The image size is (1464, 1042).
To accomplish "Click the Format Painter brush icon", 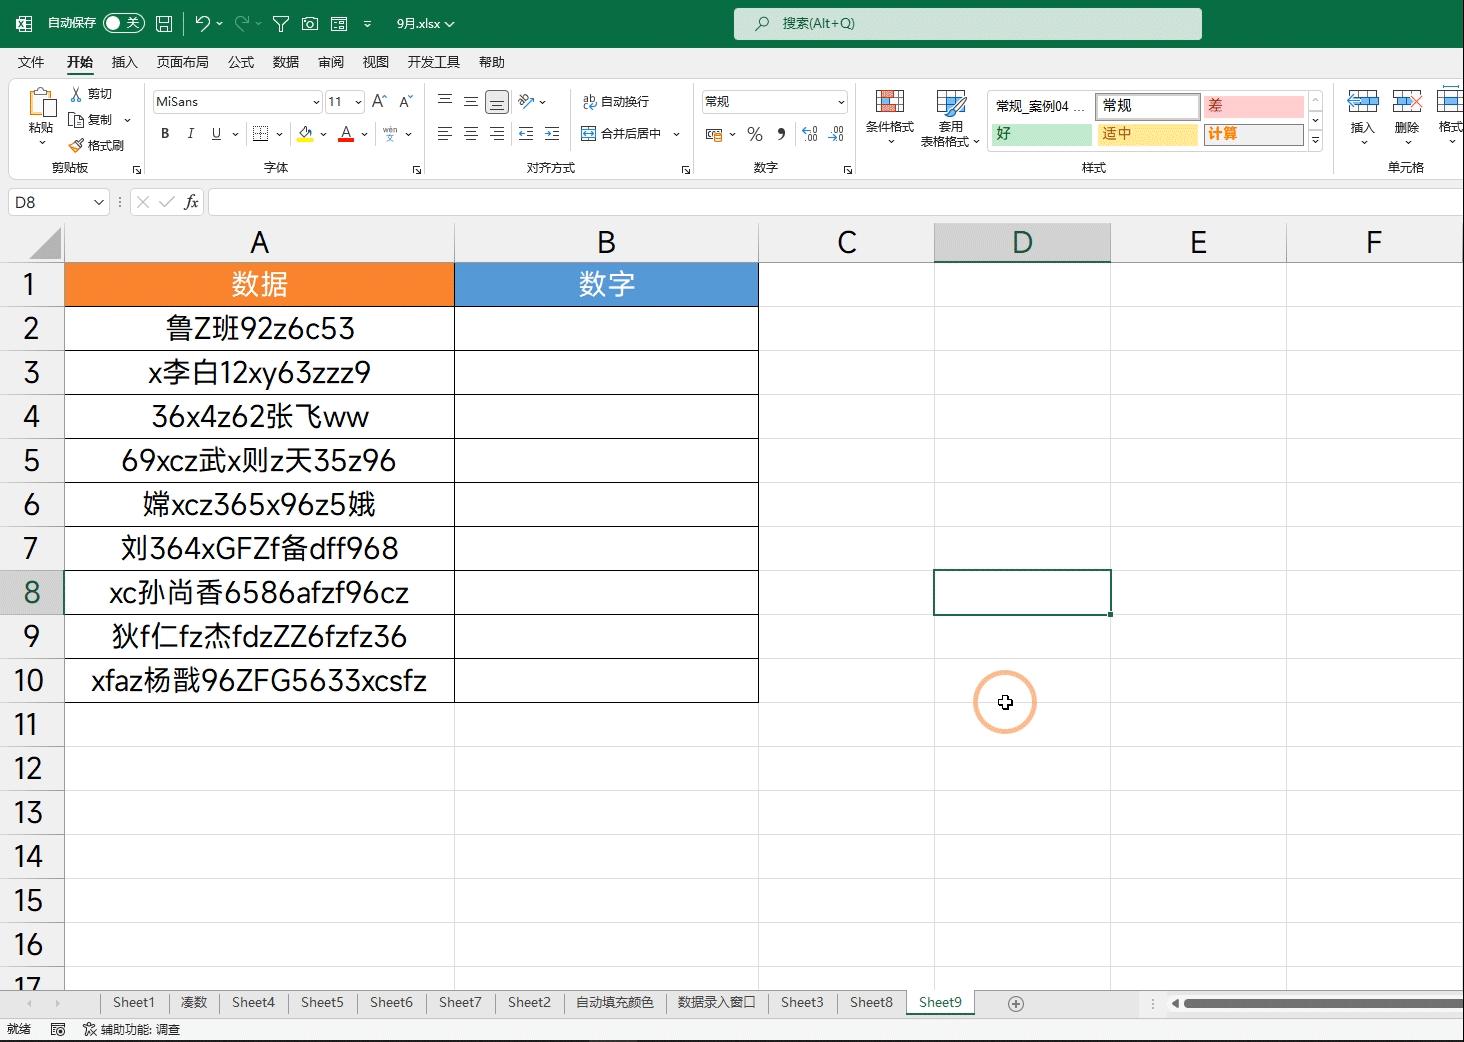I will point(77,146).
